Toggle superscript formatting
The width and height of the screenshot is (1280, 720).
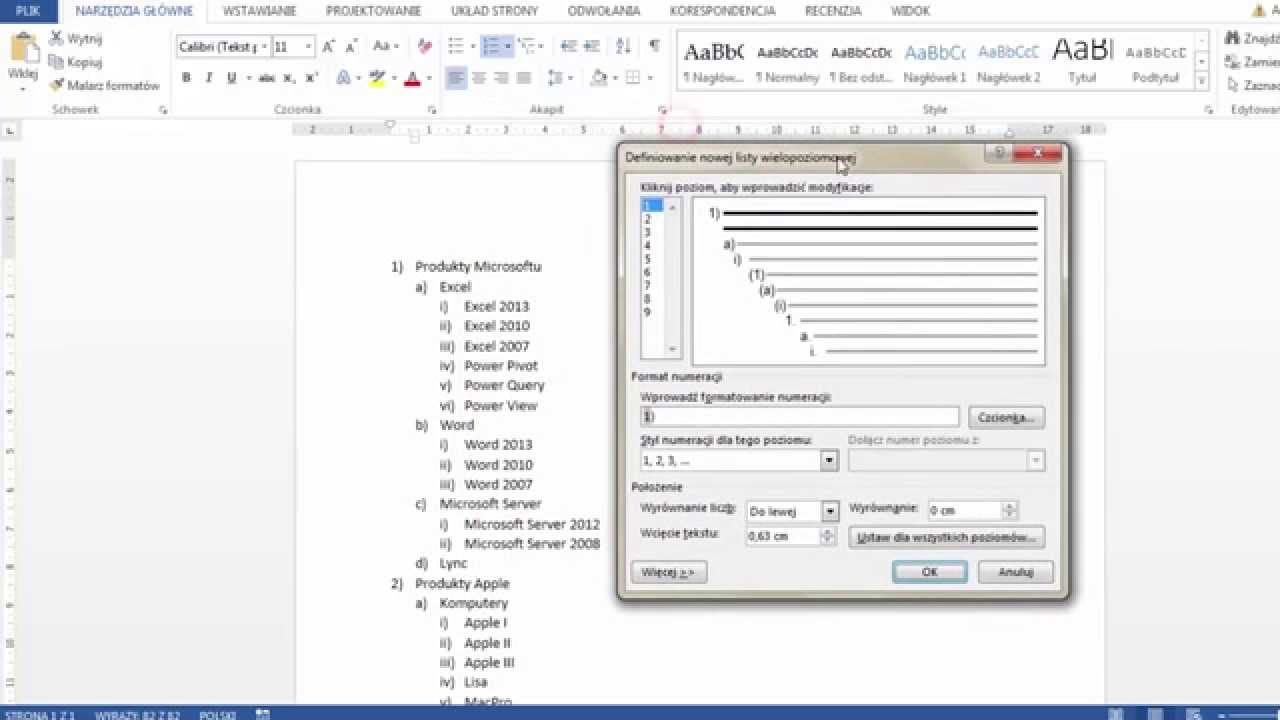pyautogui.click(x=311, y=78)
